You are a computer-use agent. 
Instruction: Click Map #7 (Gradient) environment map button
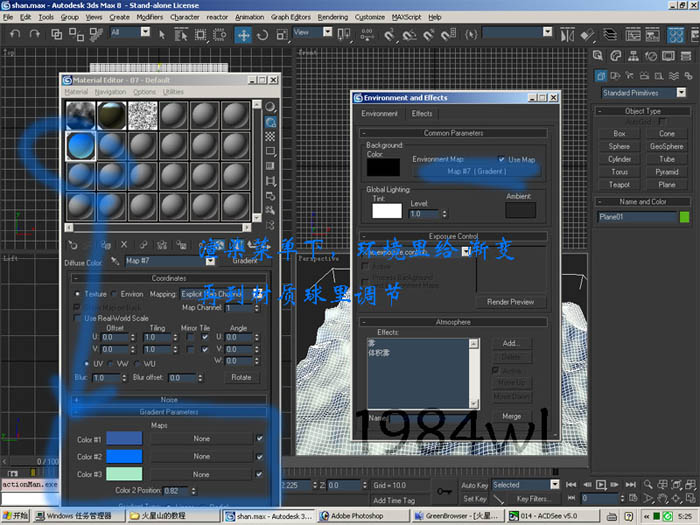(477, 171)
